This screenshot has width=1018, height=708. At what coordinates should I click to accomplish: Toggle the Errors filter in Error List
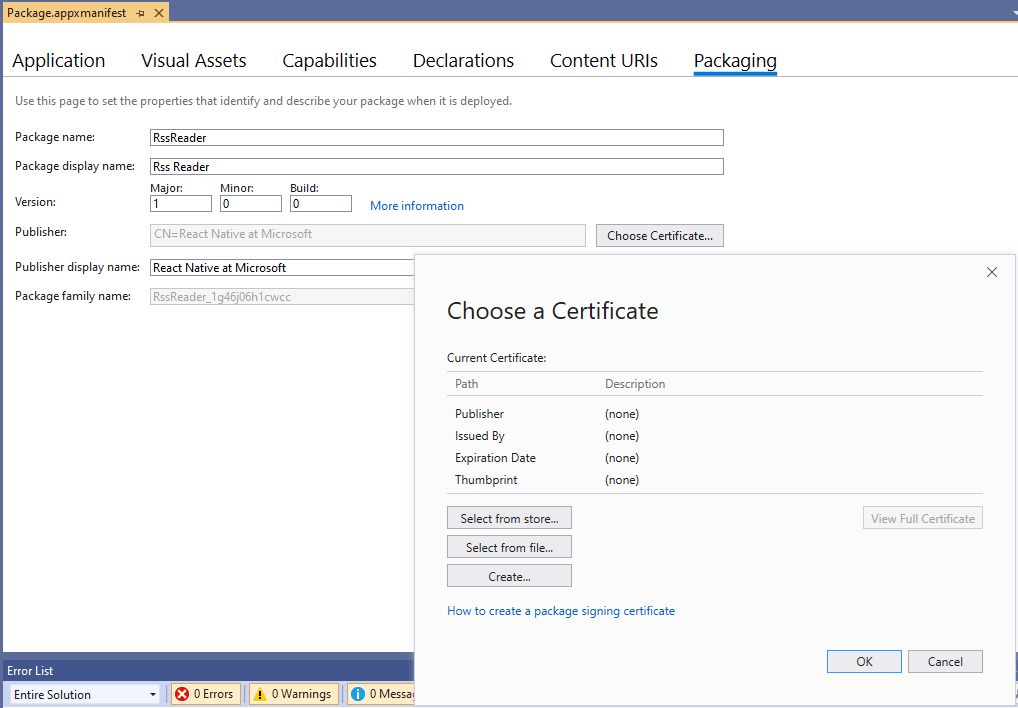205,693
